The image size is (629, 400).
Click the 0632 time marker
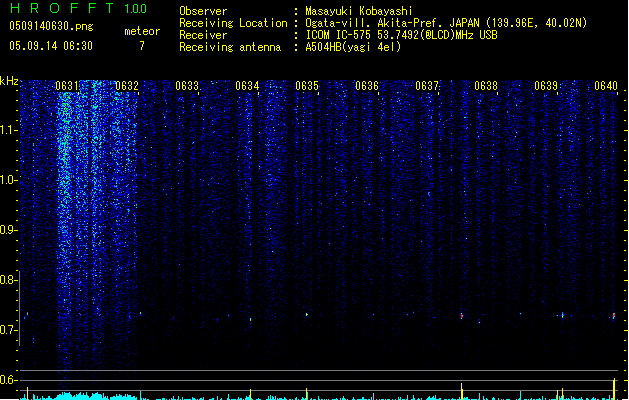pos(127,86)
